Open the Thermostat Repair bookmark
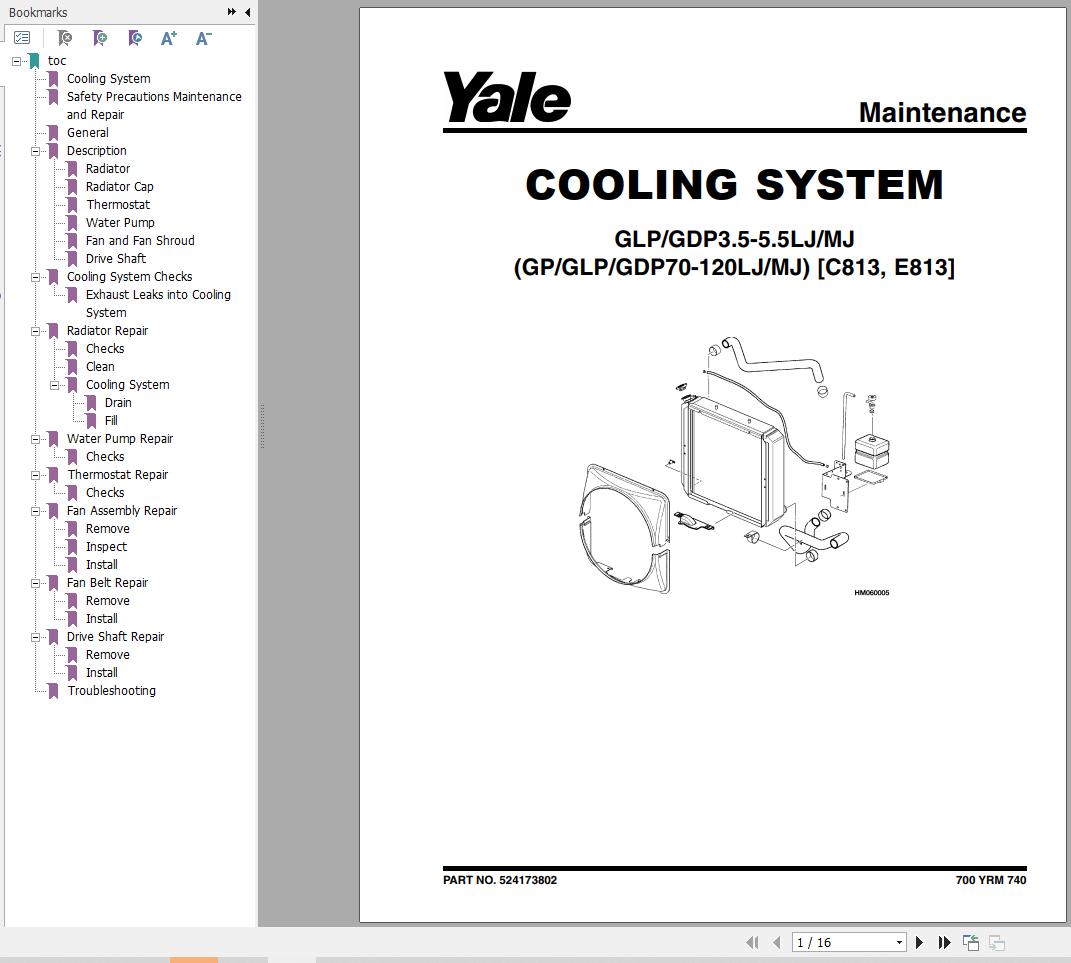Screen dimensions: 1071x963 click(x=117, y=475)
